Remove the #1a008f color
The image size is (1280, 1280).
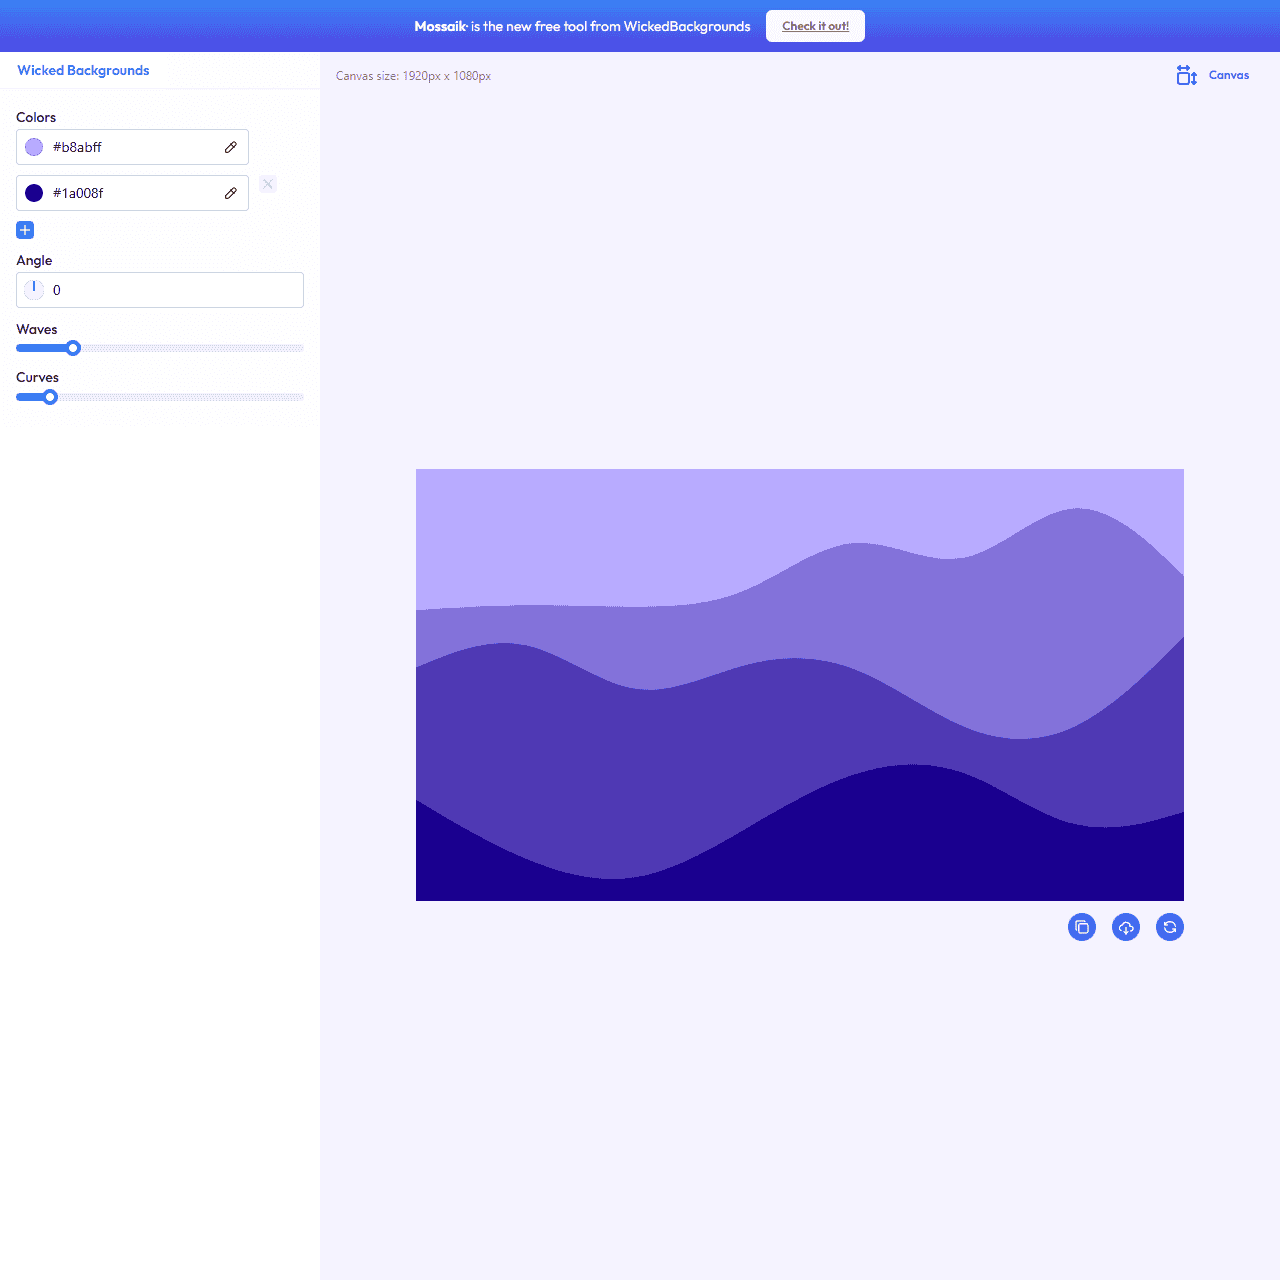[267, 184]
